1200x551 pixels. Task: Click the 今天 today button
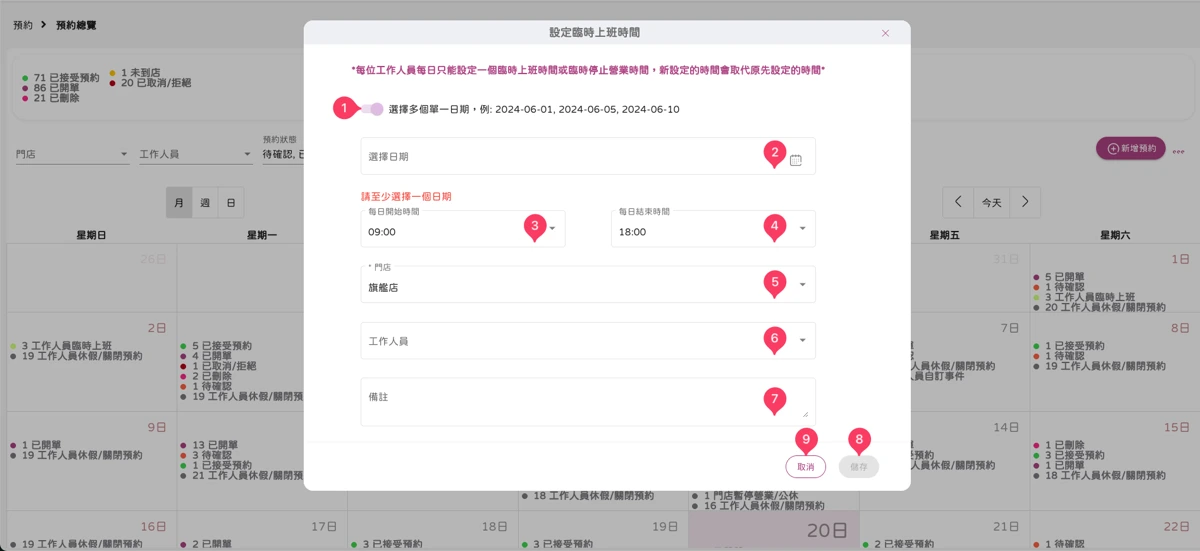point(991,202)
